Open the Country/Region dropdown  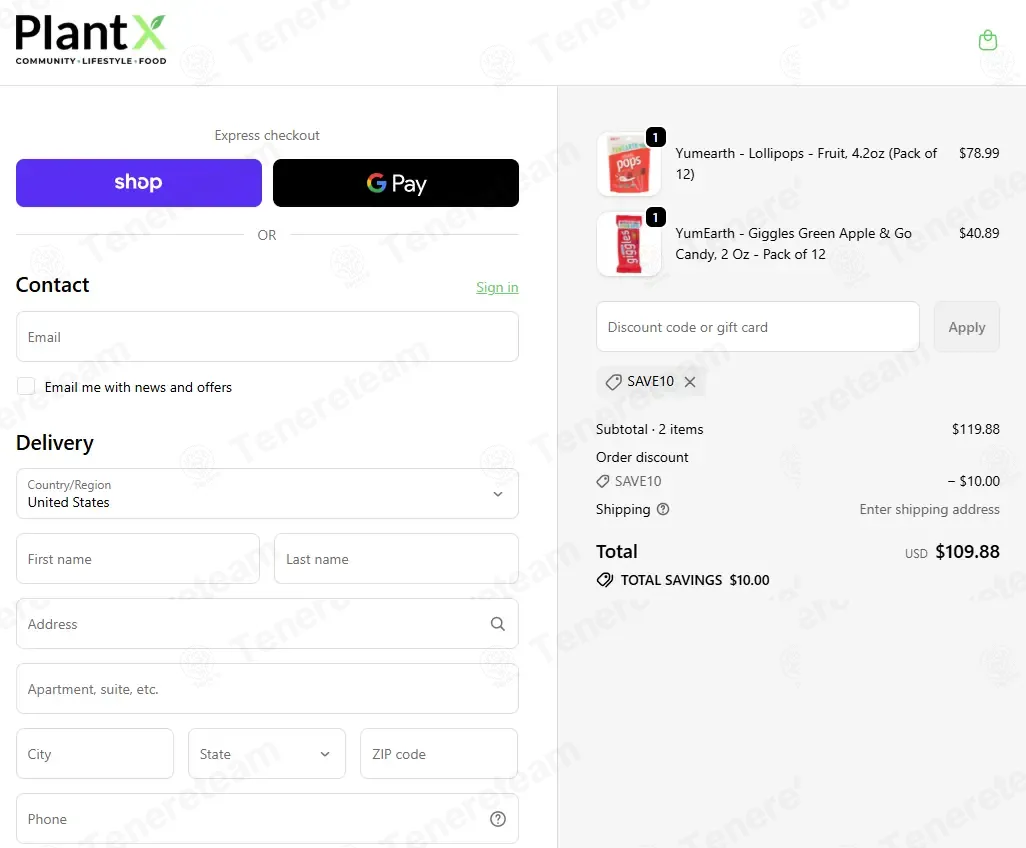pos(267,493)
